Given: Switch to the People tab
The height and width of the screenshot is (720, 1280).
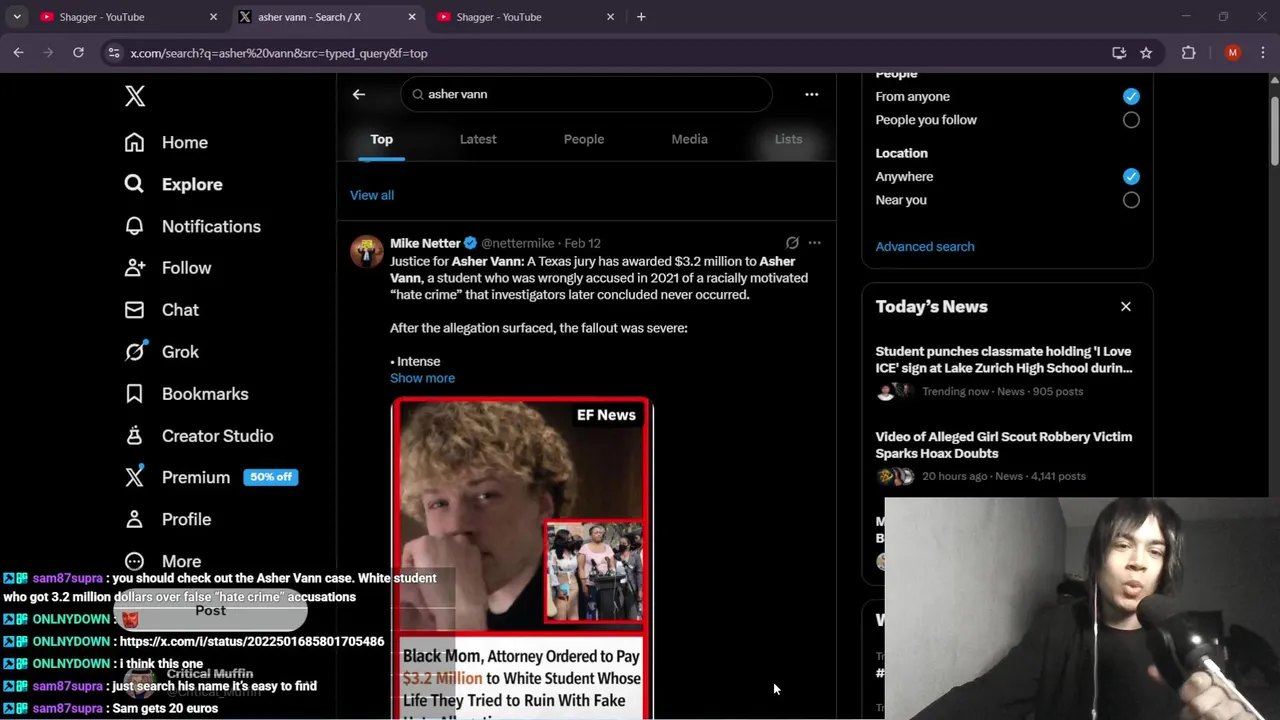Looking at the screenshot, I should tap(584, 139).
